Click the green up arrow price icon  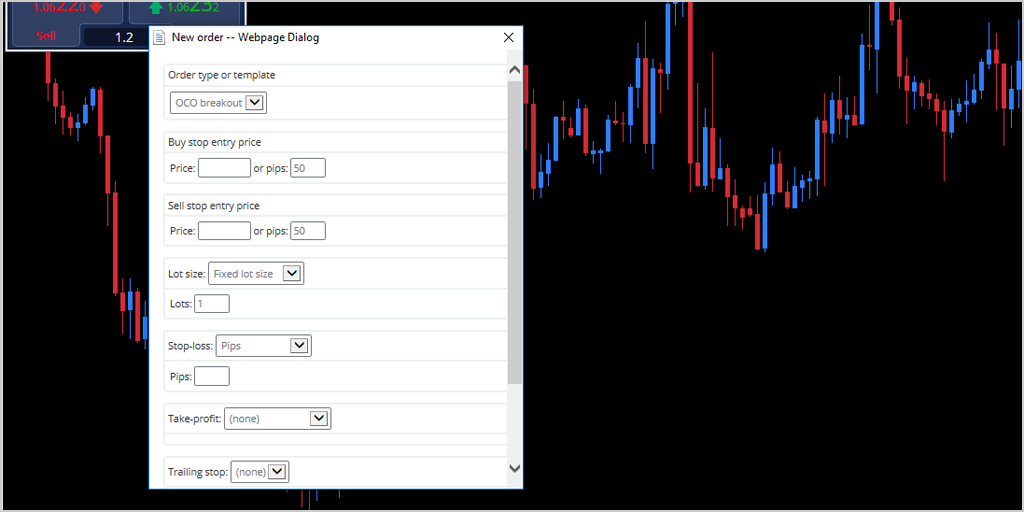(155, 8)
